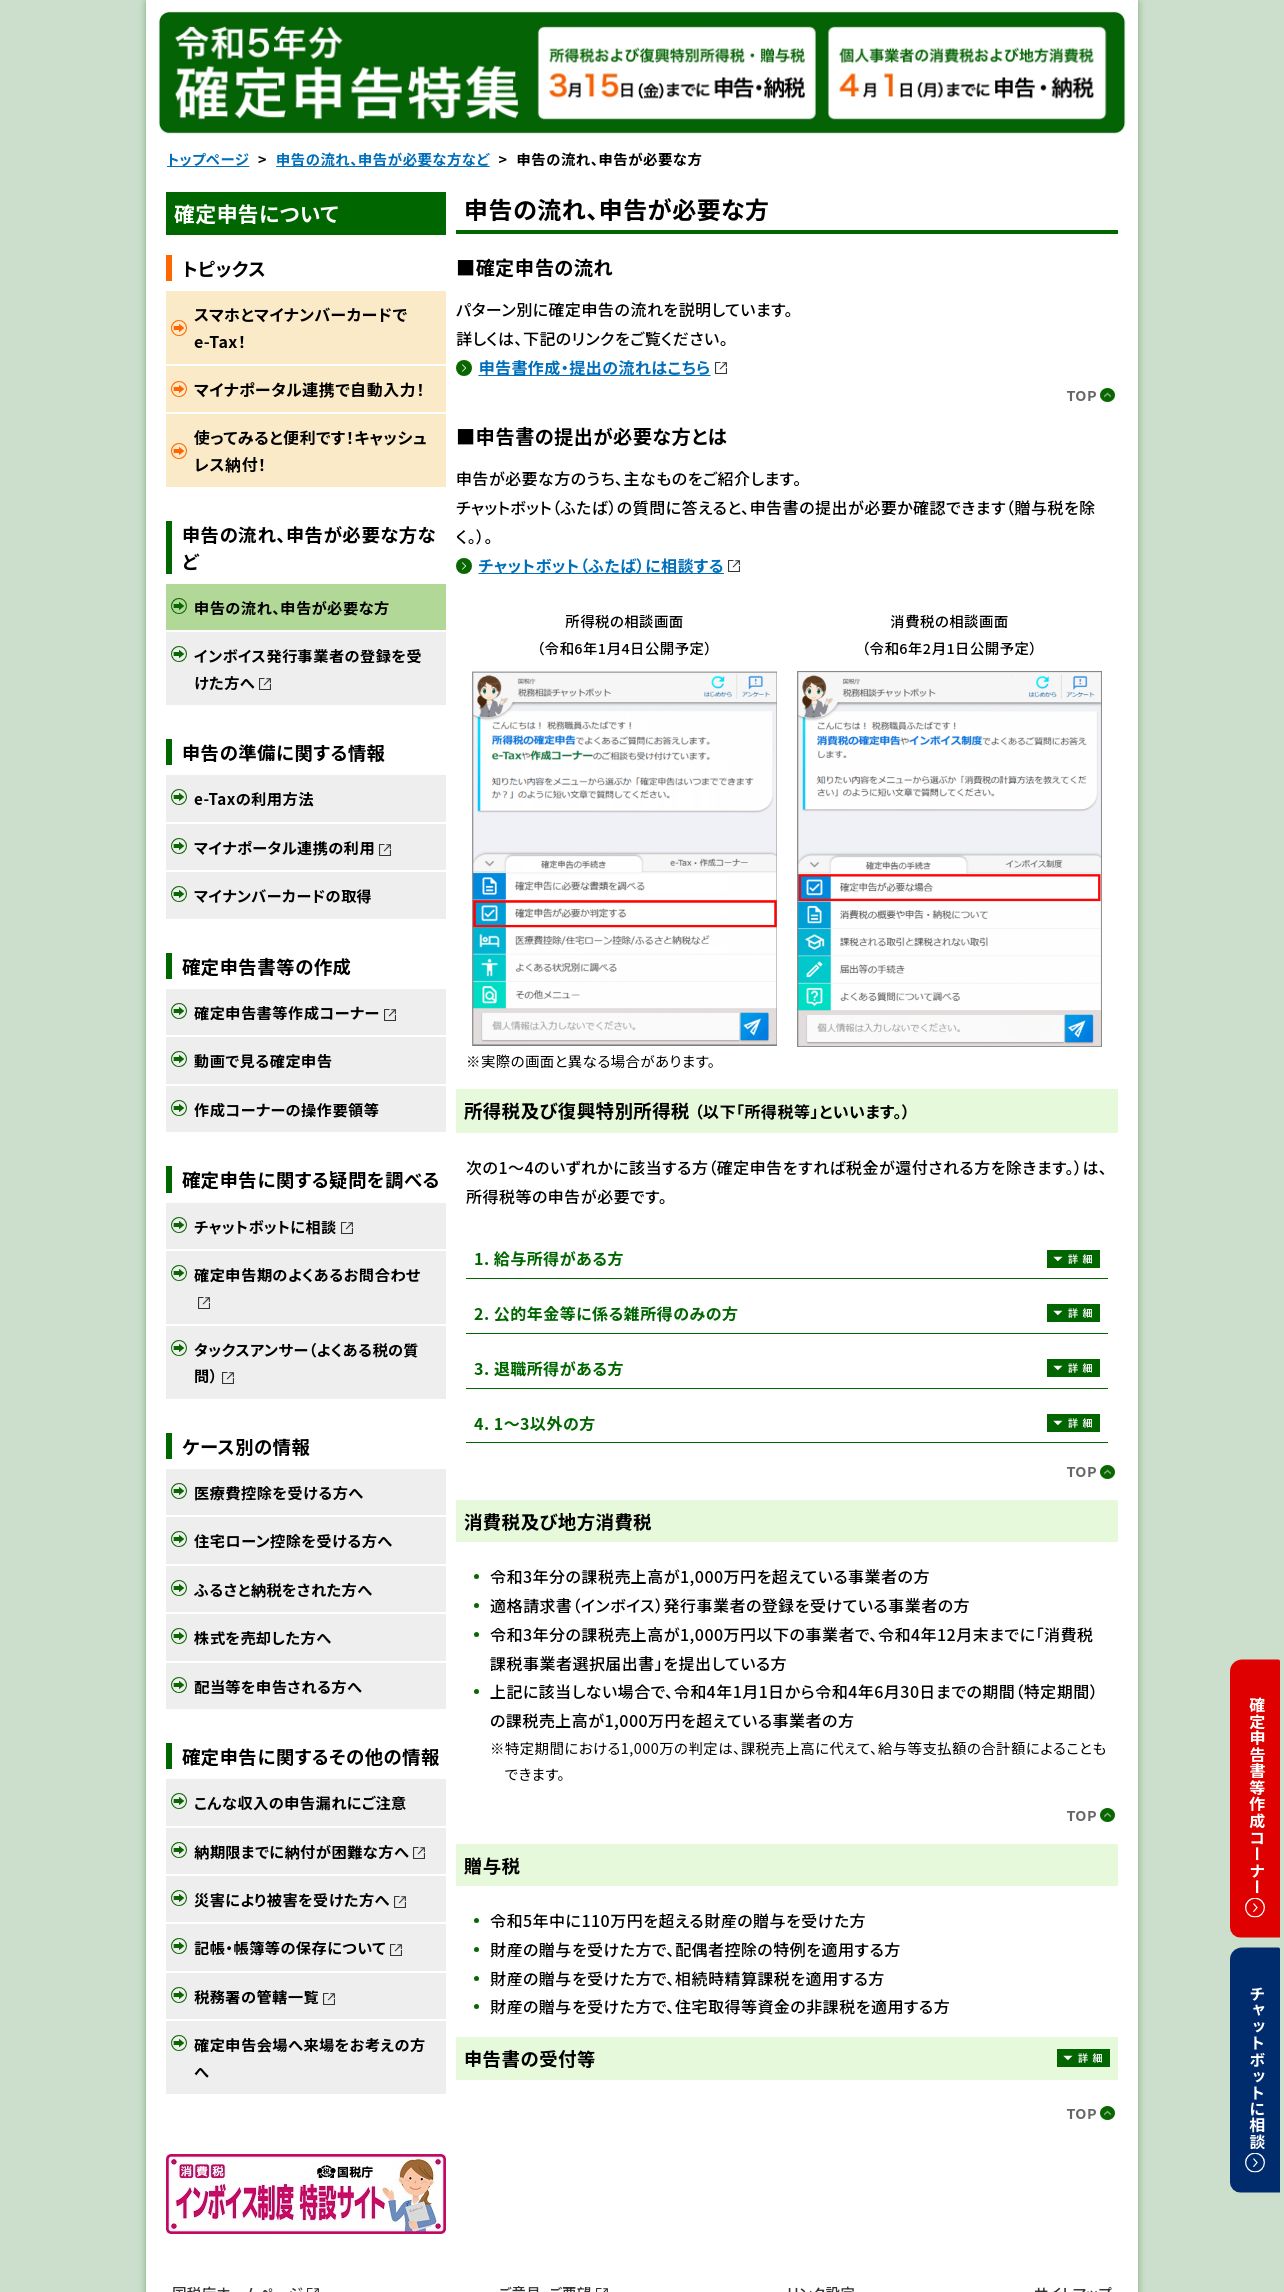Open 災害により被害を受けた方へ sidebar item

coord(306,1900)
